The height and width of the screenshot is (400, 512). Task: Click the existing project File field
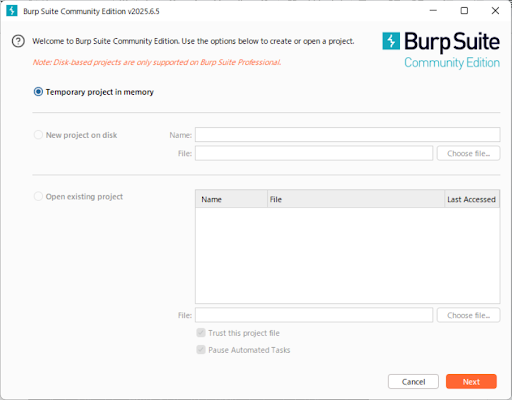point(314,315)
